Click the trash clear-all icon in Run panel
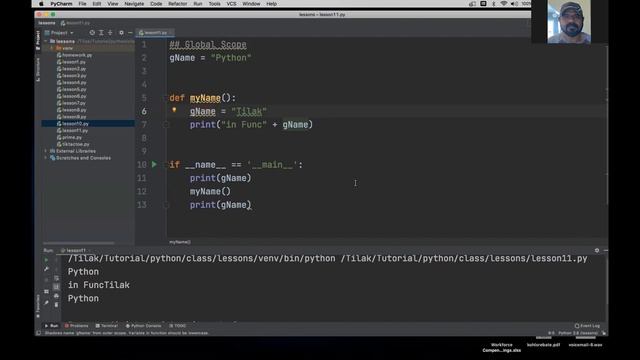 (x=56, y=304)
